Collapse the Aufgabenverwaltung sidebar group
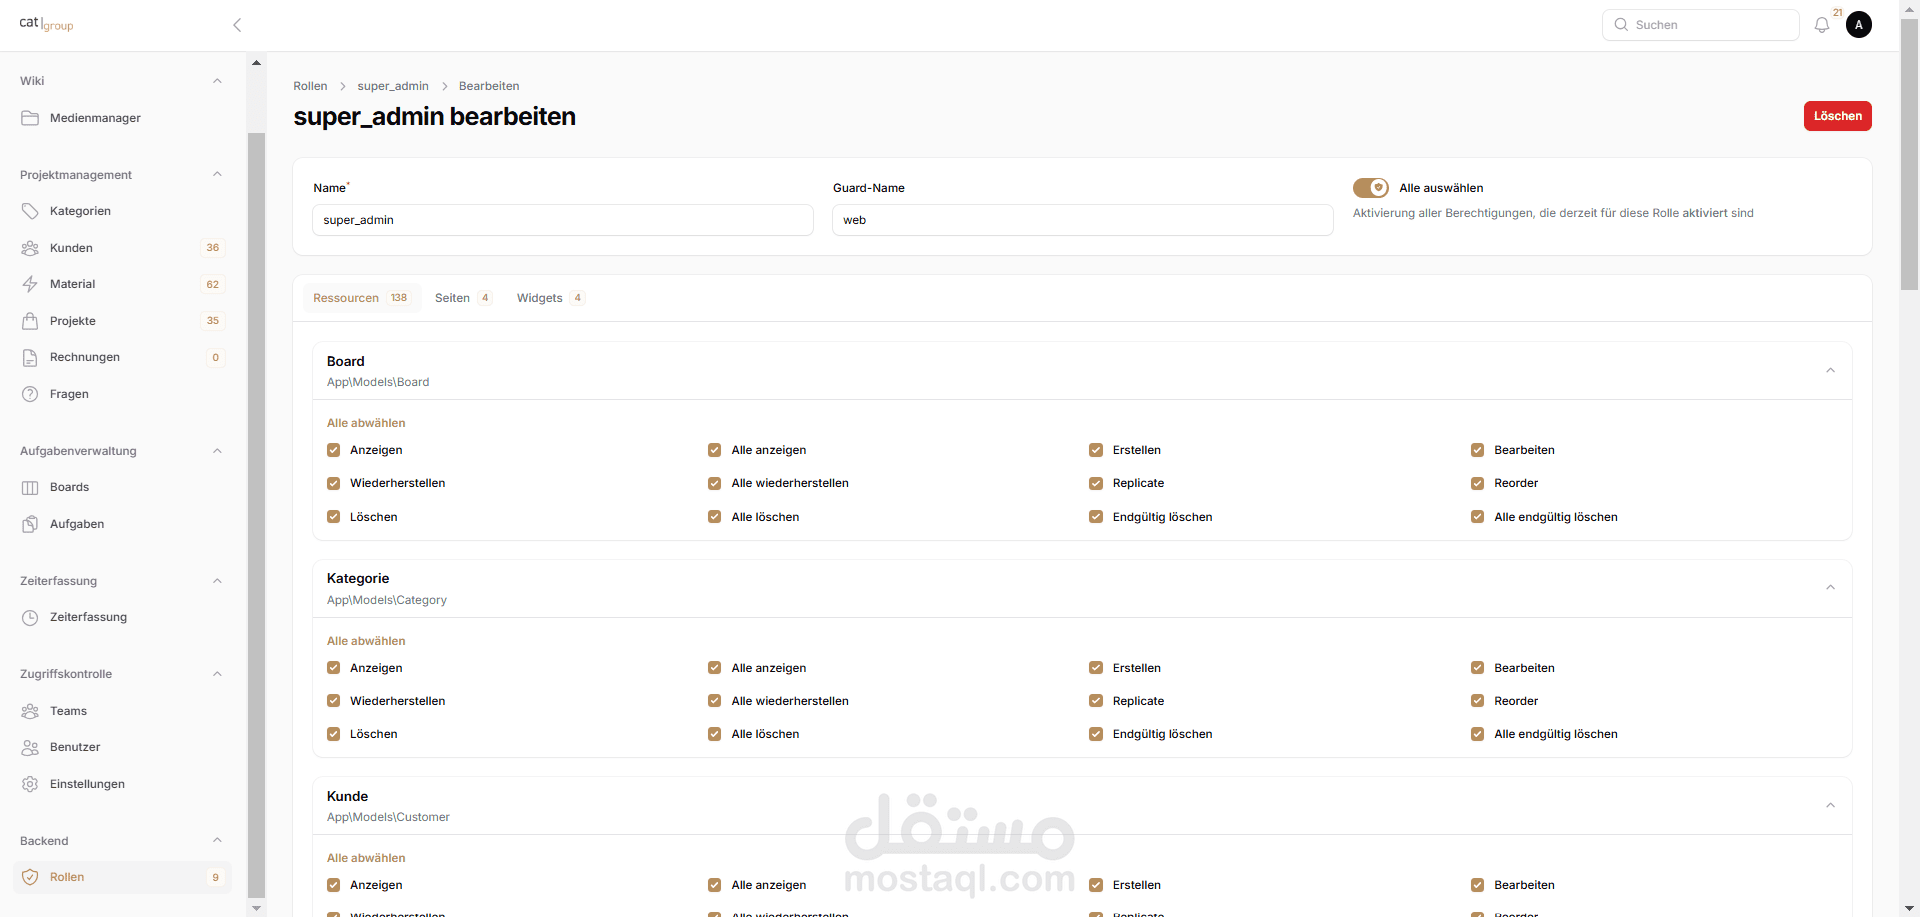The image size is (1920, 917). [217, 451]
